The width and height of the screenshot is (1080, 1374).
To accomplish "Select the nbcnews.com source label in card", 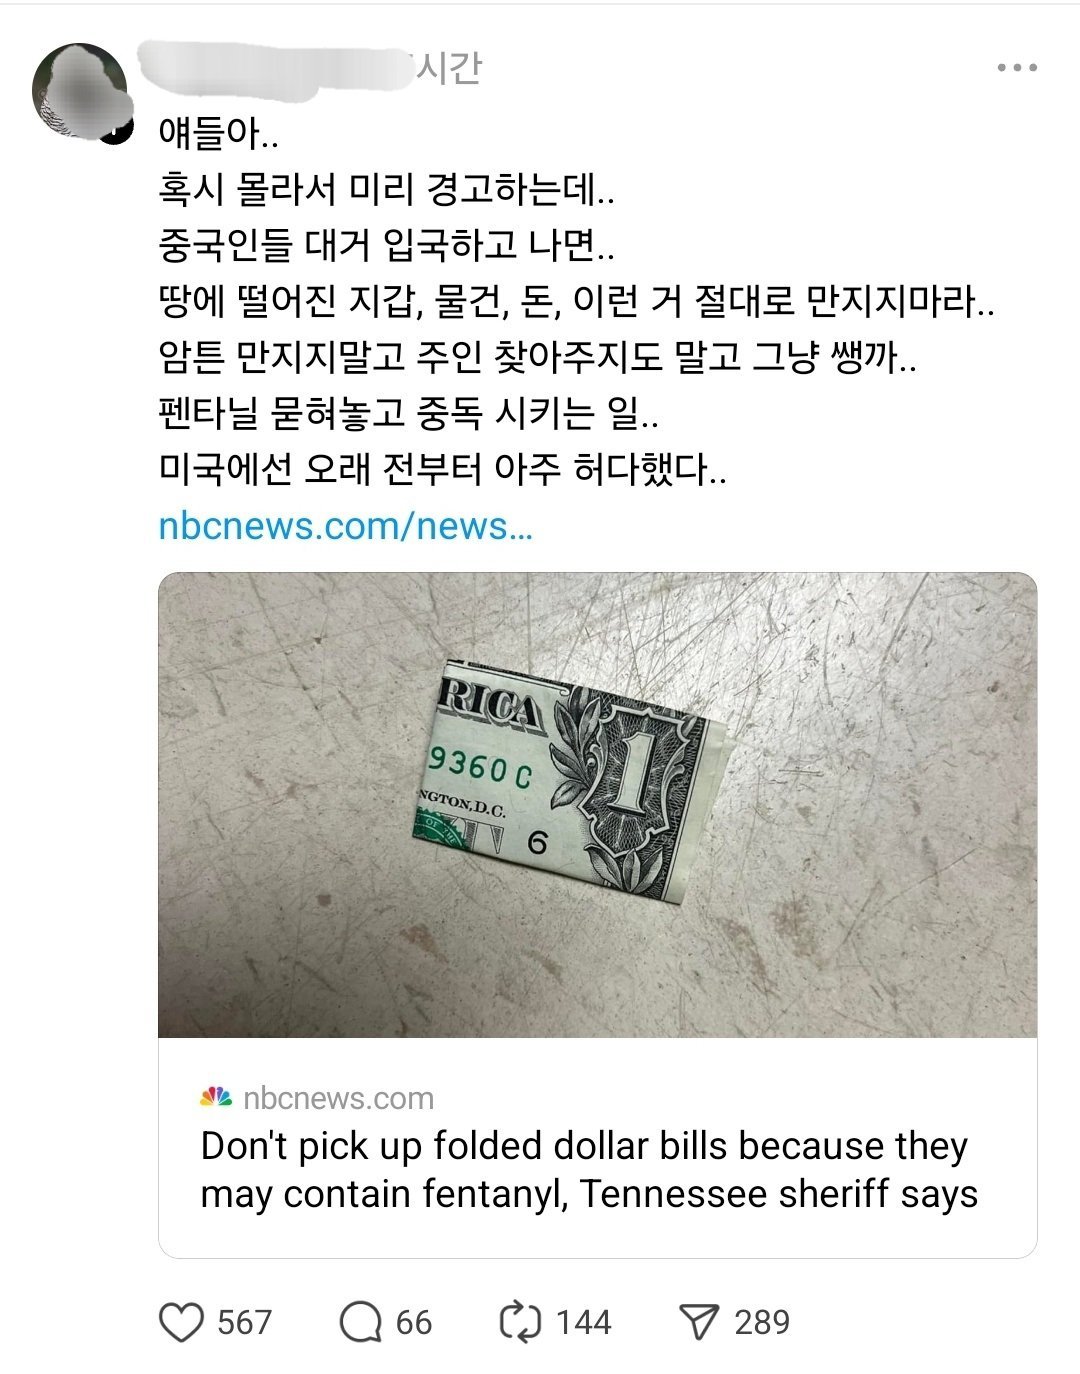I will coord(338,1098).
